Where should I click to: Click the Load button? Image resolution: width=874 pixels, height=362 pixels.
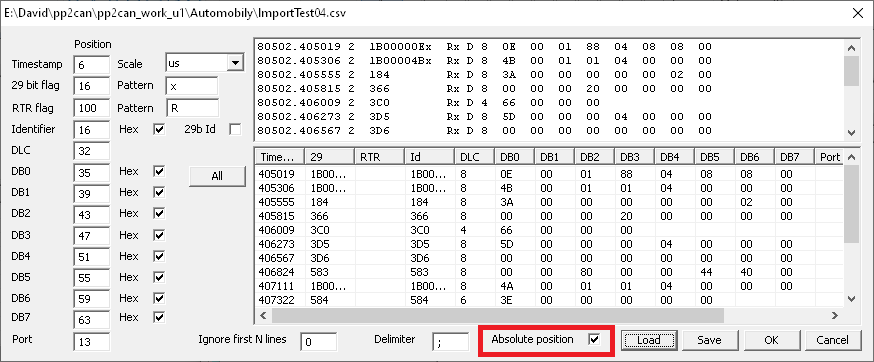pos(649,340)
